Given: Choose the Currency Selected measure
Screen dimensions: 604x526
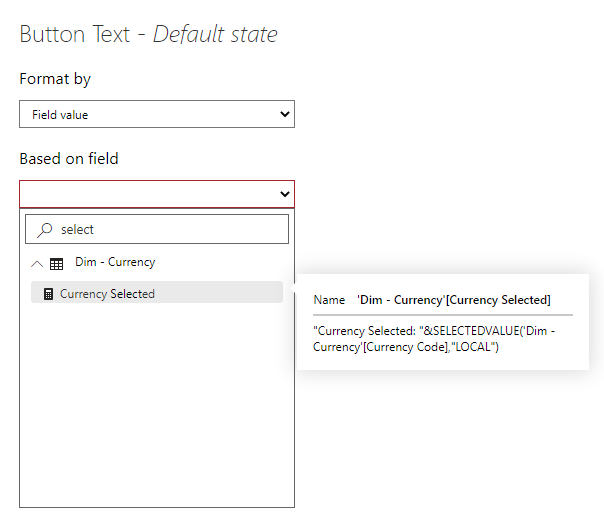Looking at the screenshot, I should pos(157,294).
